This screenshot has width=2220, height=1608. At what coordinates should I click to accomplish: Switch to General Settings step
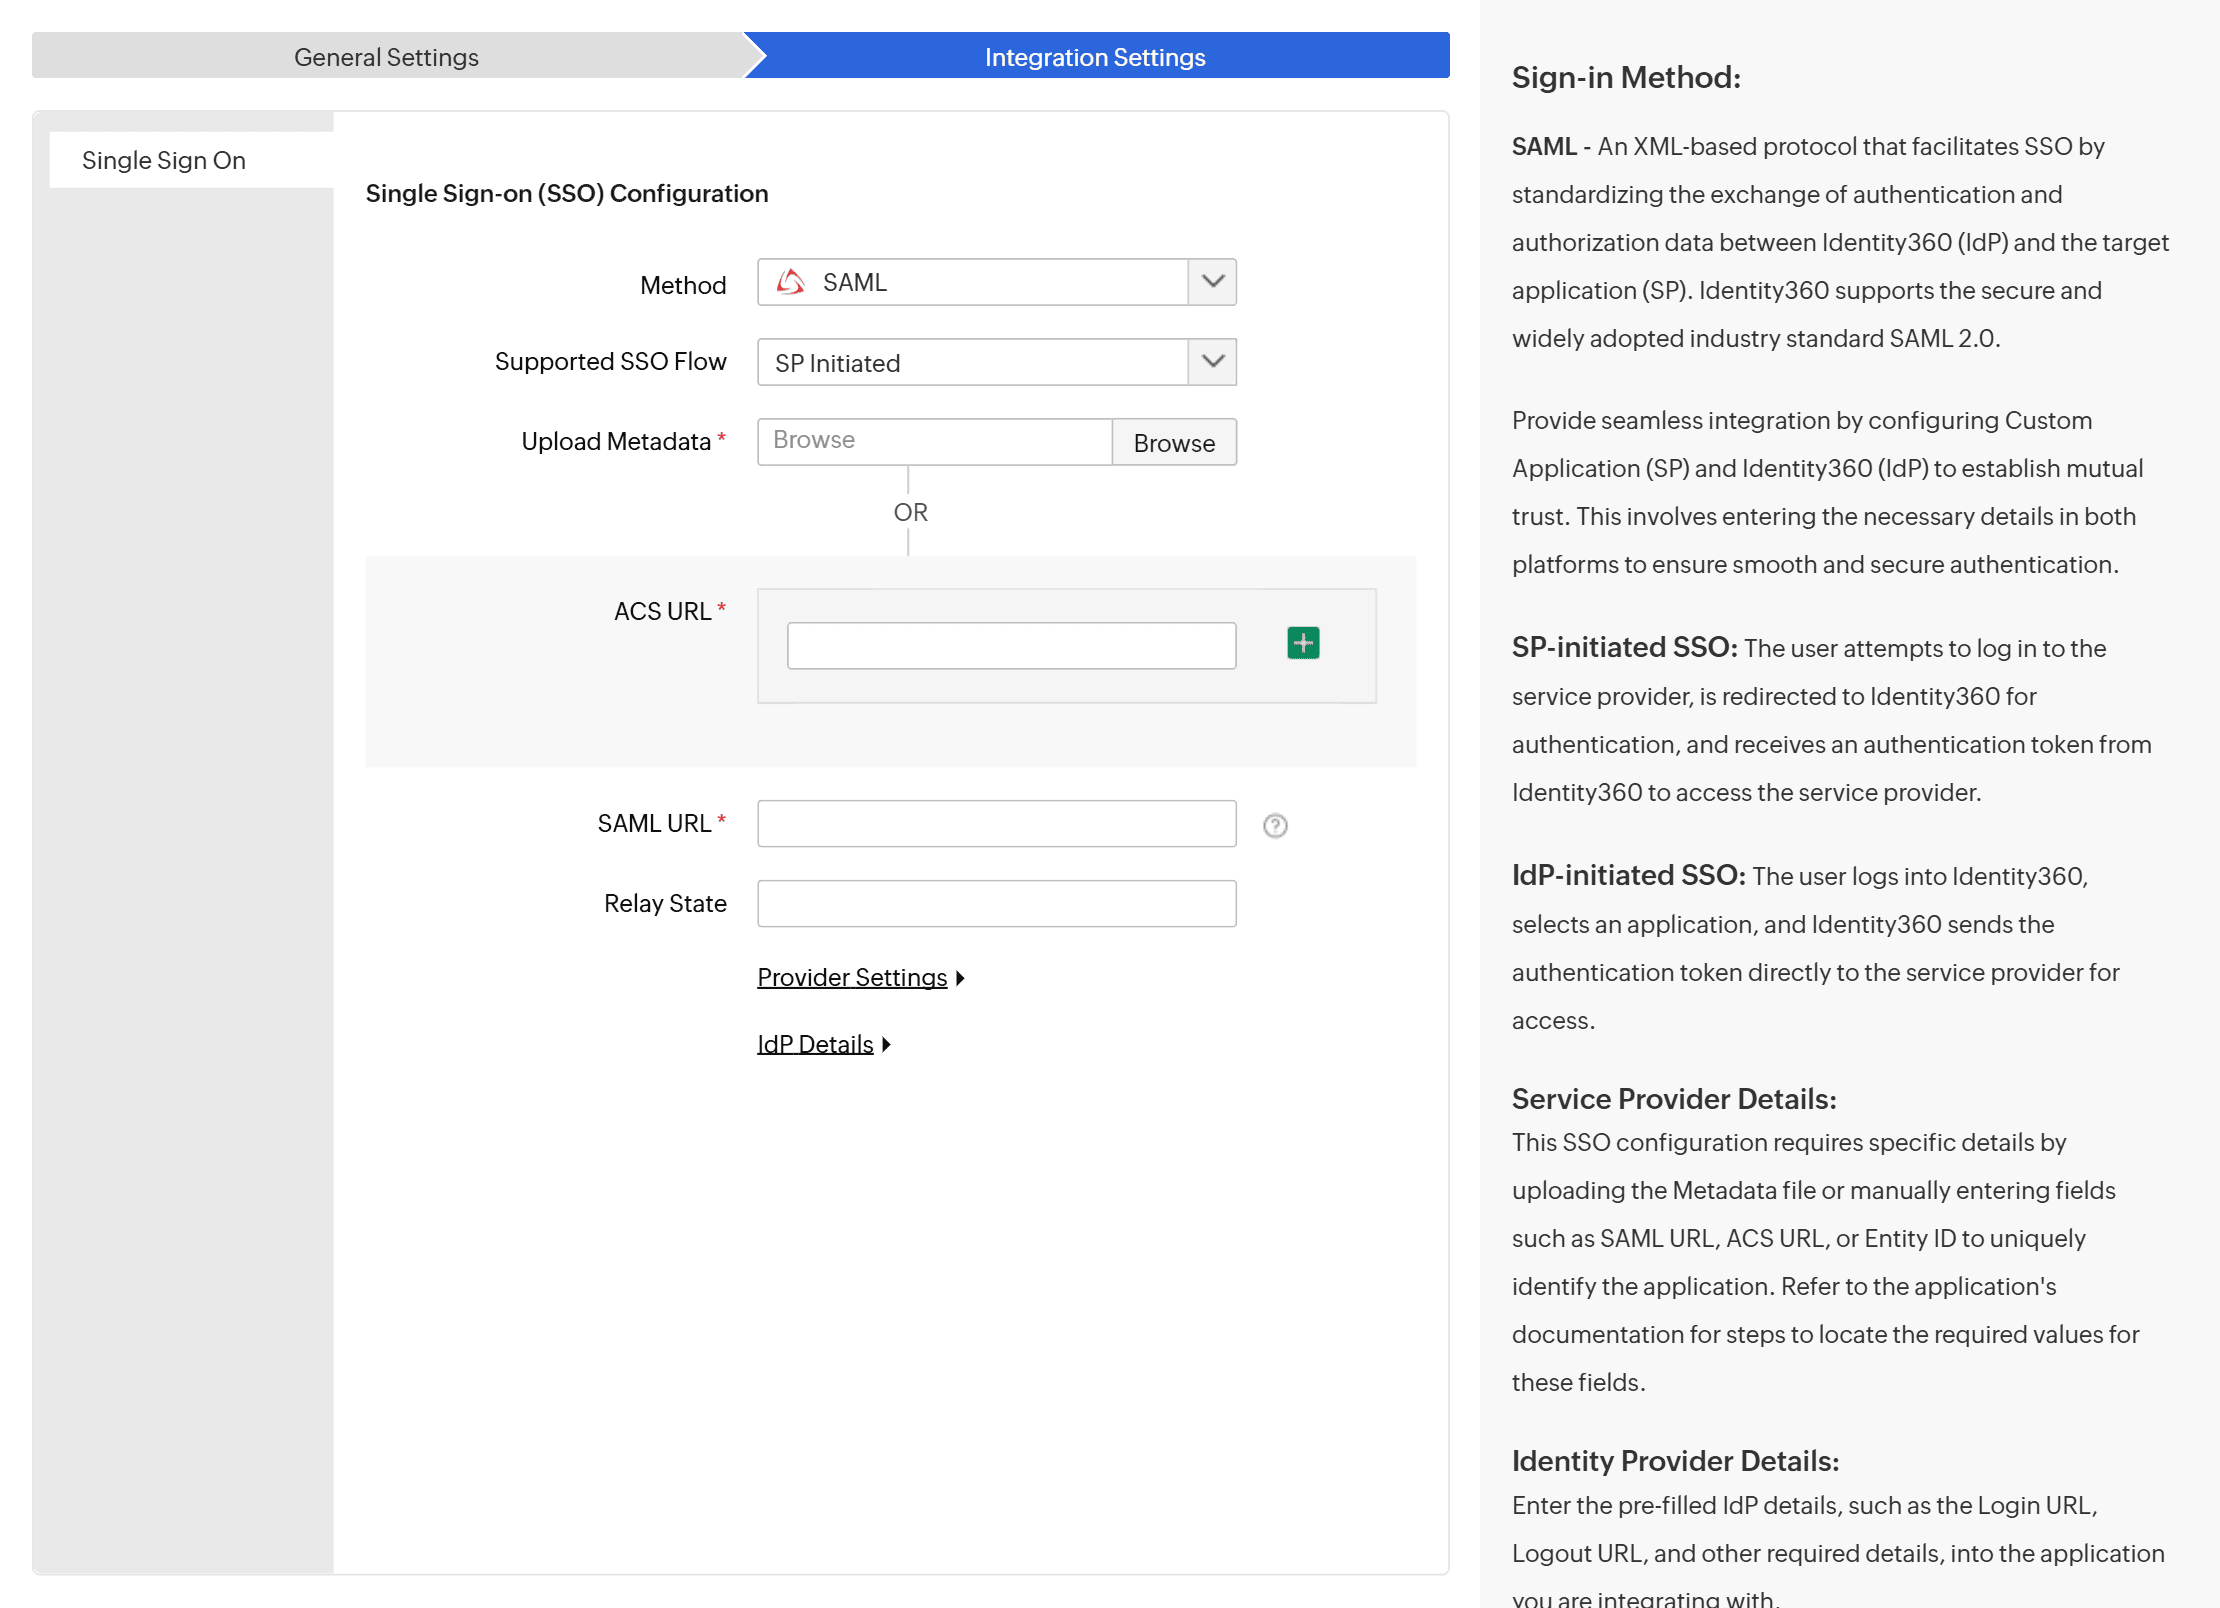click(x=387, y=56)
